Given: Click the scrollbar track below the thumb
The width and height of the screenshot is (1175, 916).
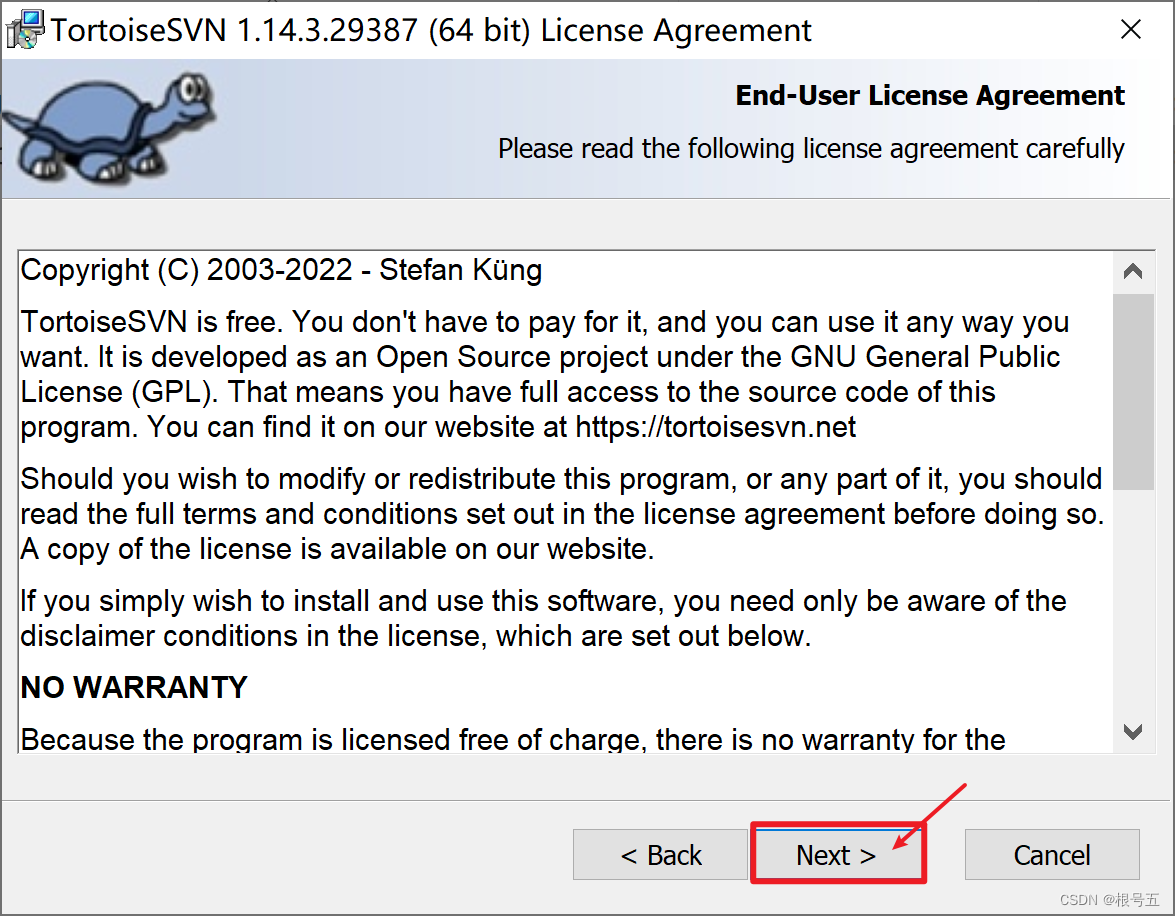Looking at the screenshot, I should [x=1133, y=600].
